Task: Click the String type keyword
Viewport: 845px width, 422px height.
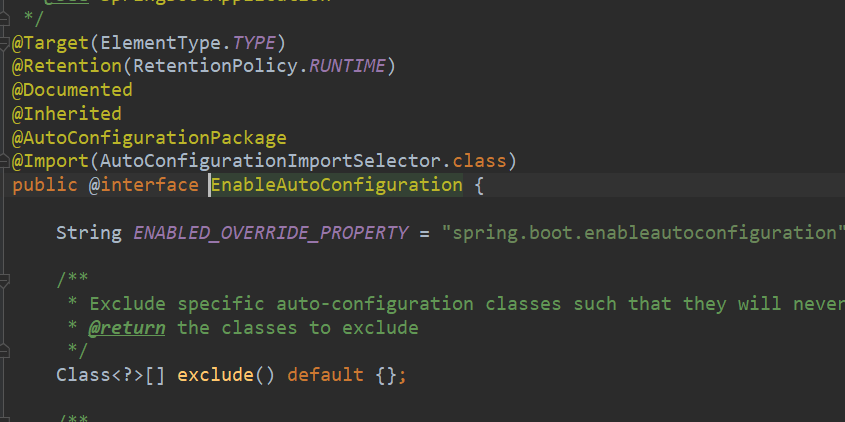Action: 89,232
